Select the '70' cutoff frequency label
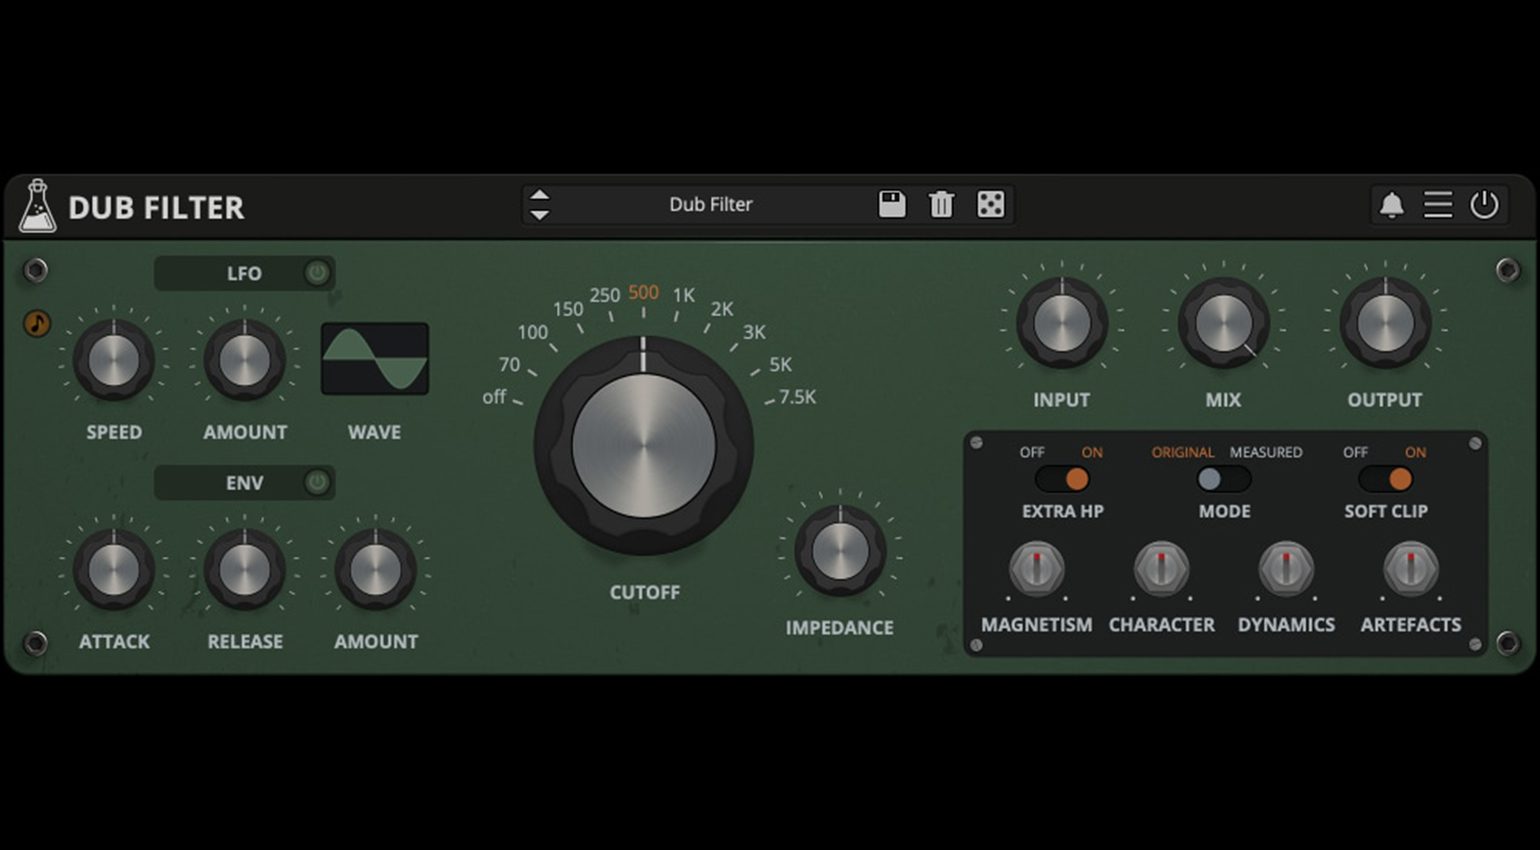The image size is (1540, 850). coord(509,365)
